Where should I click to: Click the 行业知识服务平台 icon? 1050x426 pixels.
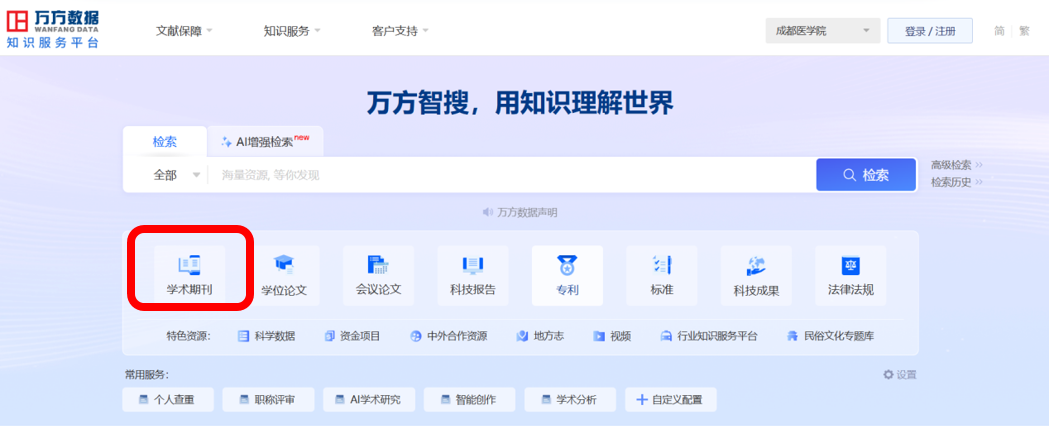[x=666, y=336]
